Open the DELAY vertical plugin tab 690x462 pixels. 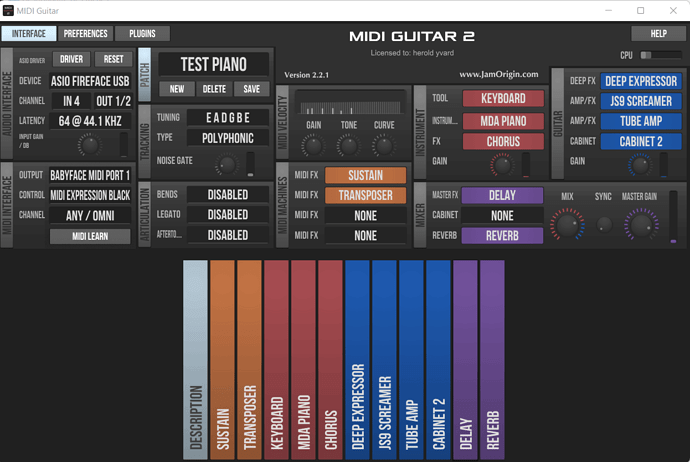tap(466, 360)
